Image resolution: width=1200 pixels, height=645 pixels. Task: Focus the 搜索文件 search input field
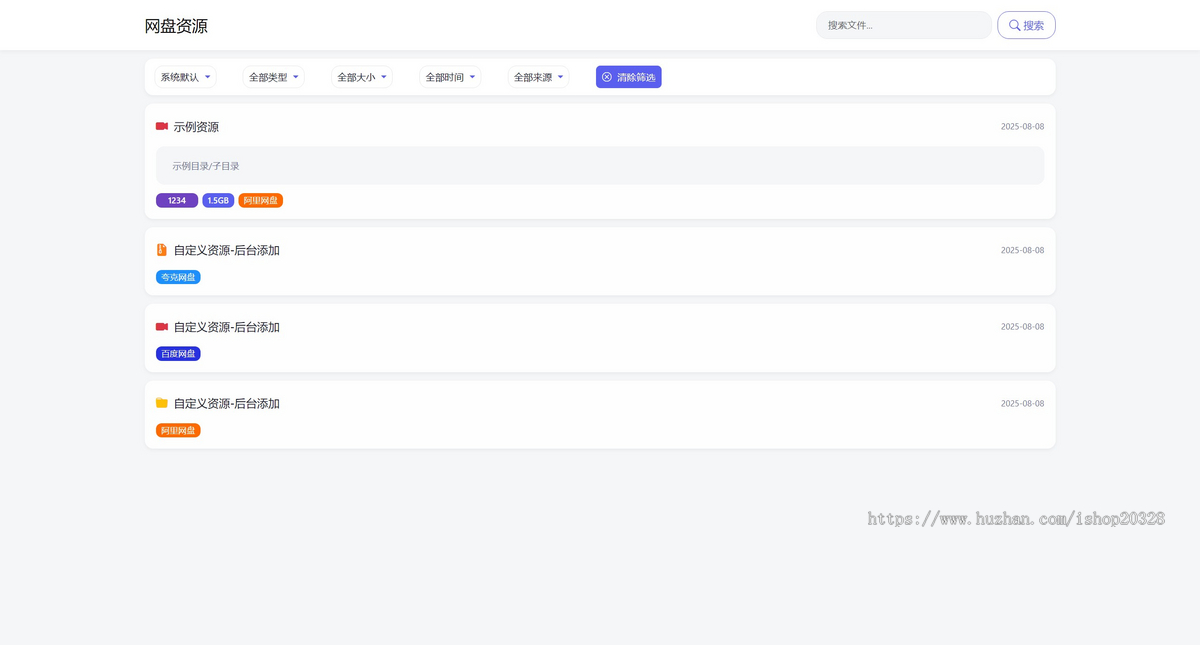point(904,25)
